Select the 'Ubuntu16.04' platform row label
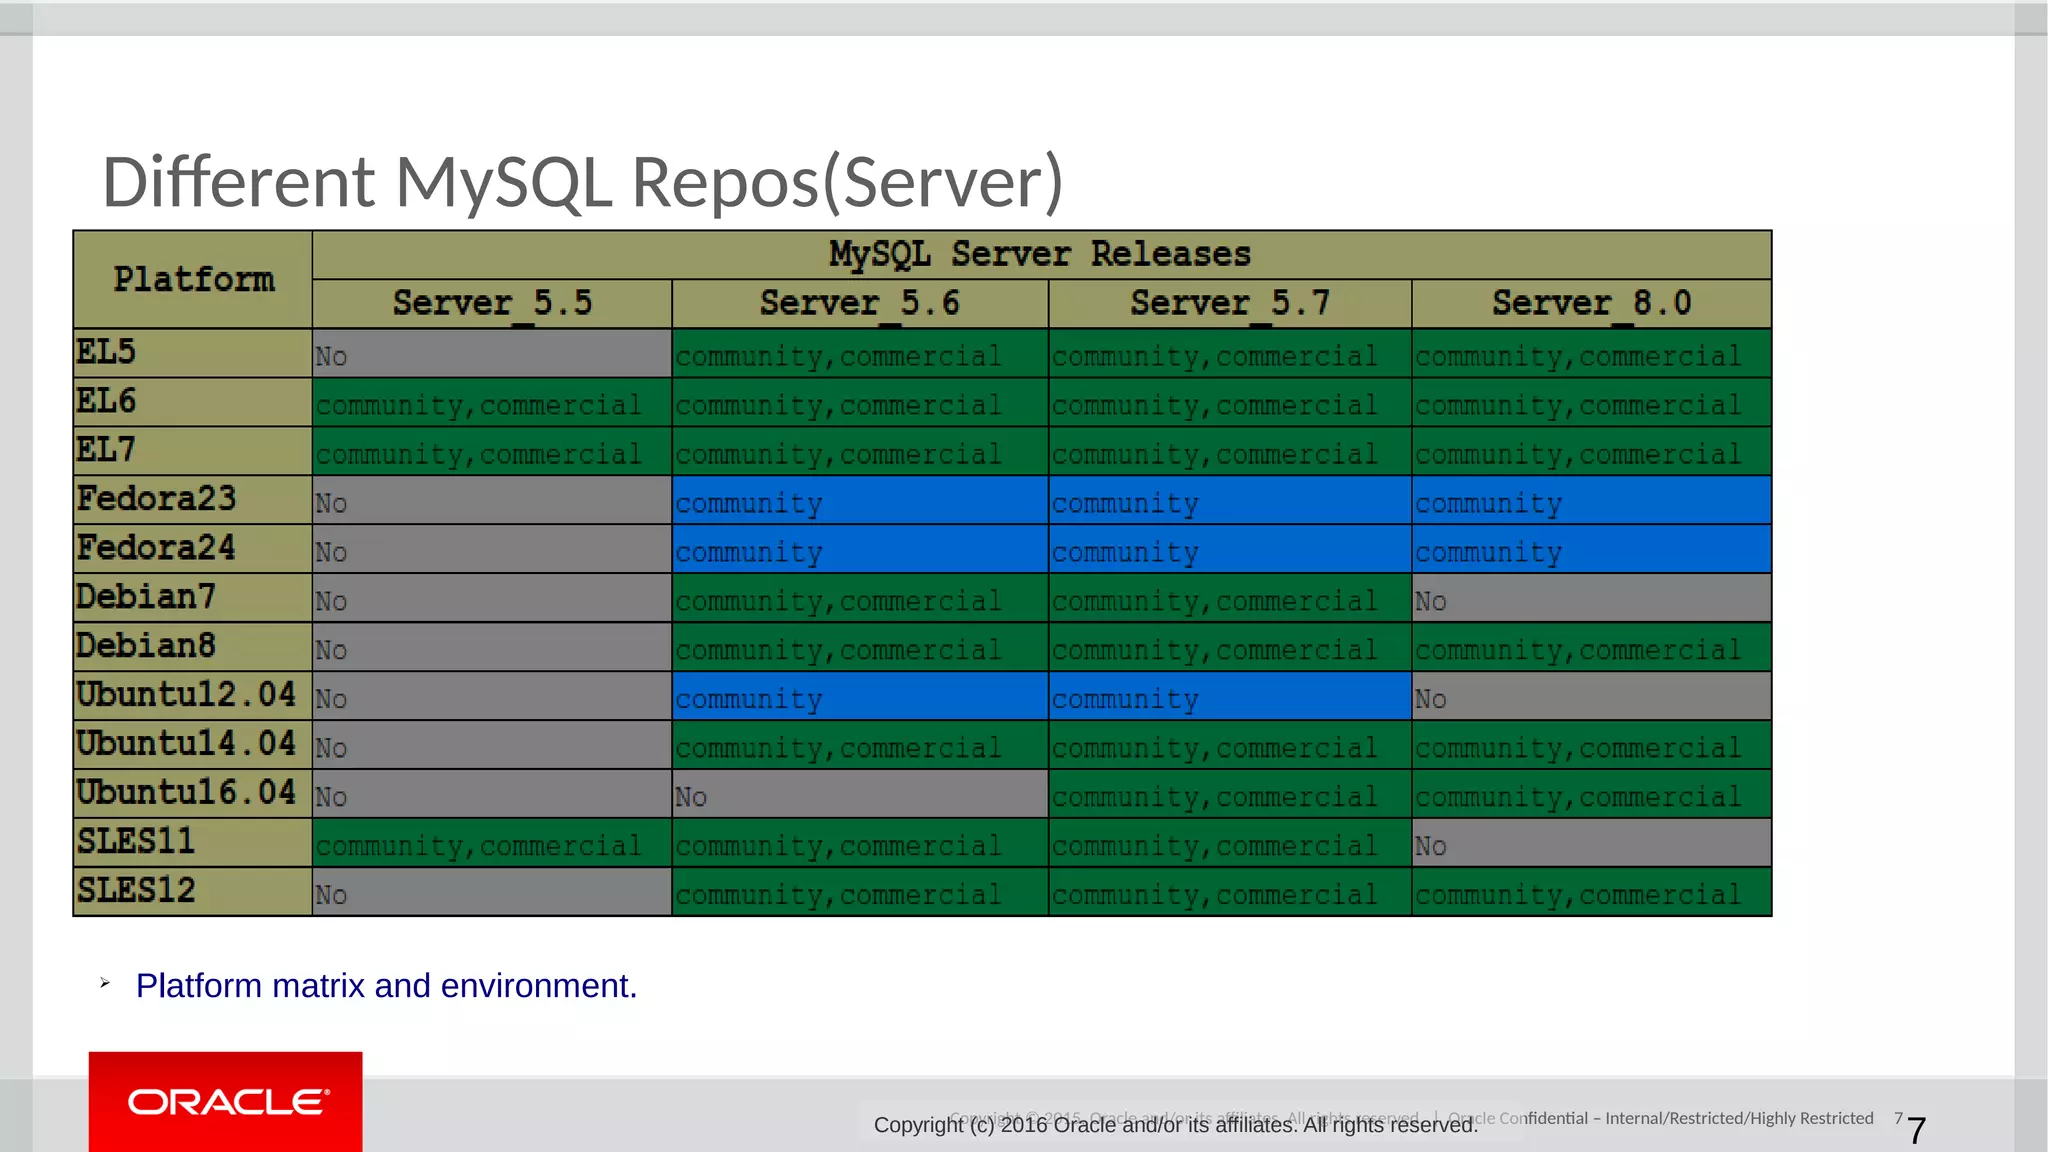Image resolution: width=2048 pixels, height=1152 pixels. point(193,794)
